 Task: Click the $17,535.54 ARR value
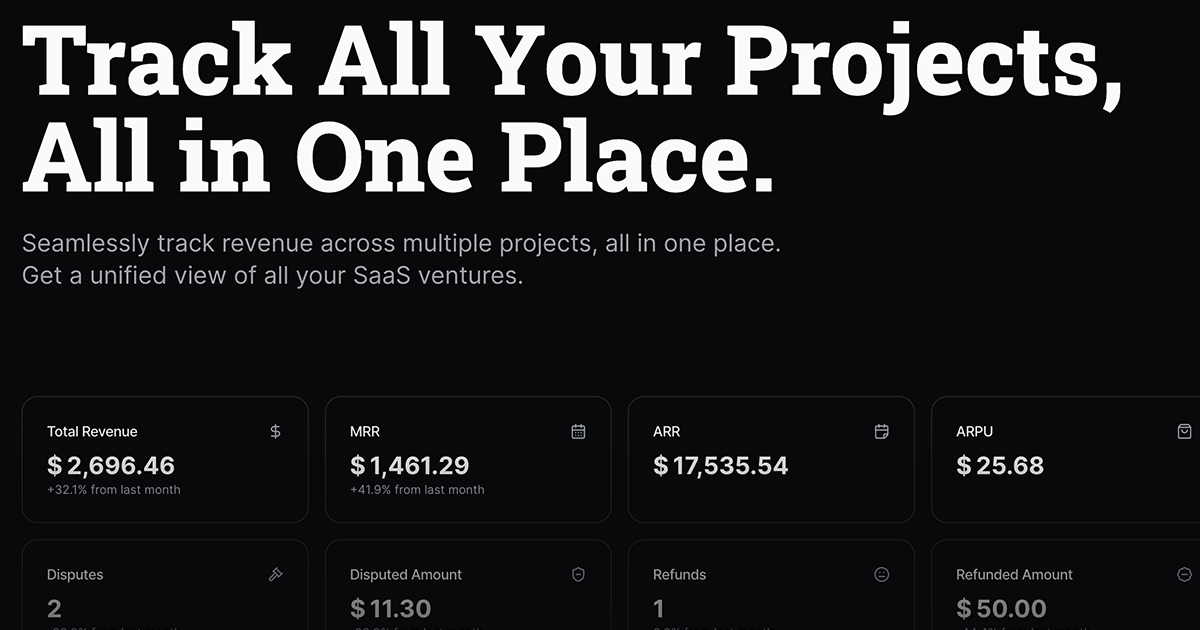click(x=720, y=465)
